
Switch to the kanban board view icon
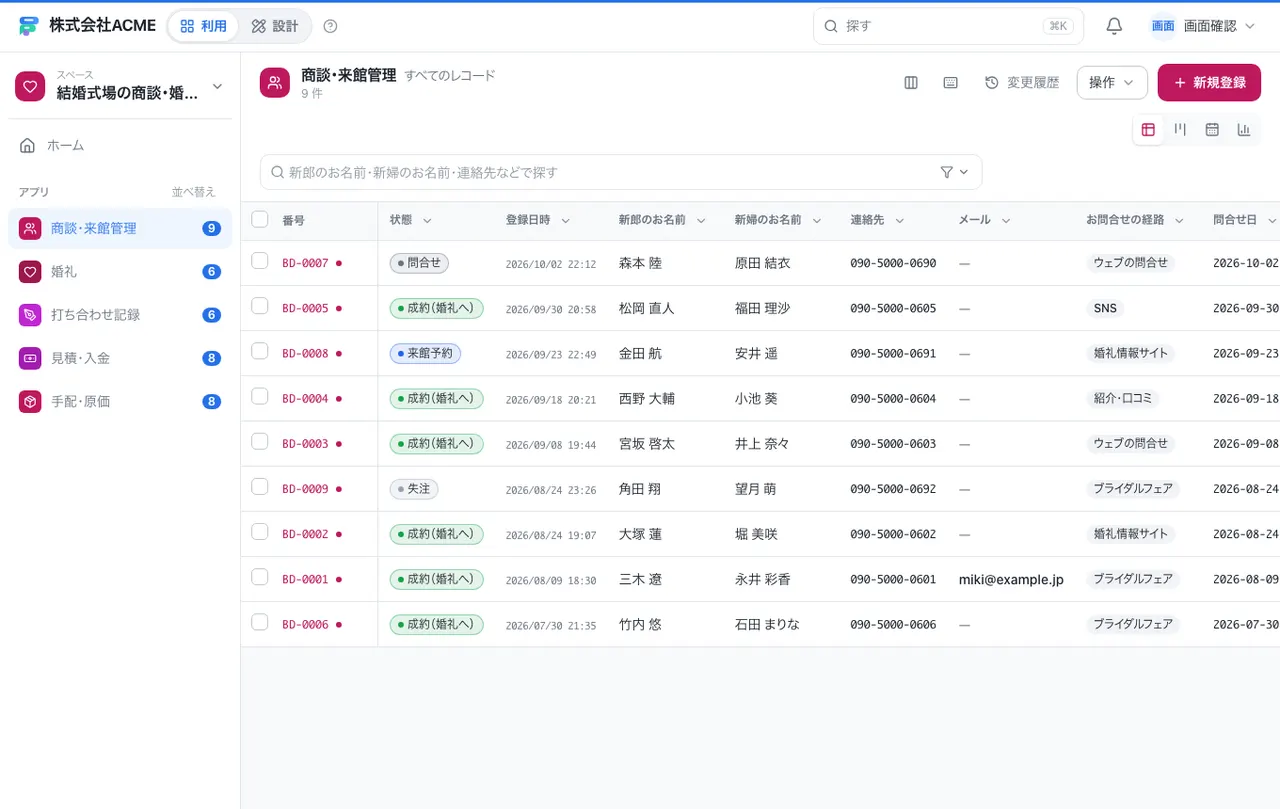click(1180, 130)
